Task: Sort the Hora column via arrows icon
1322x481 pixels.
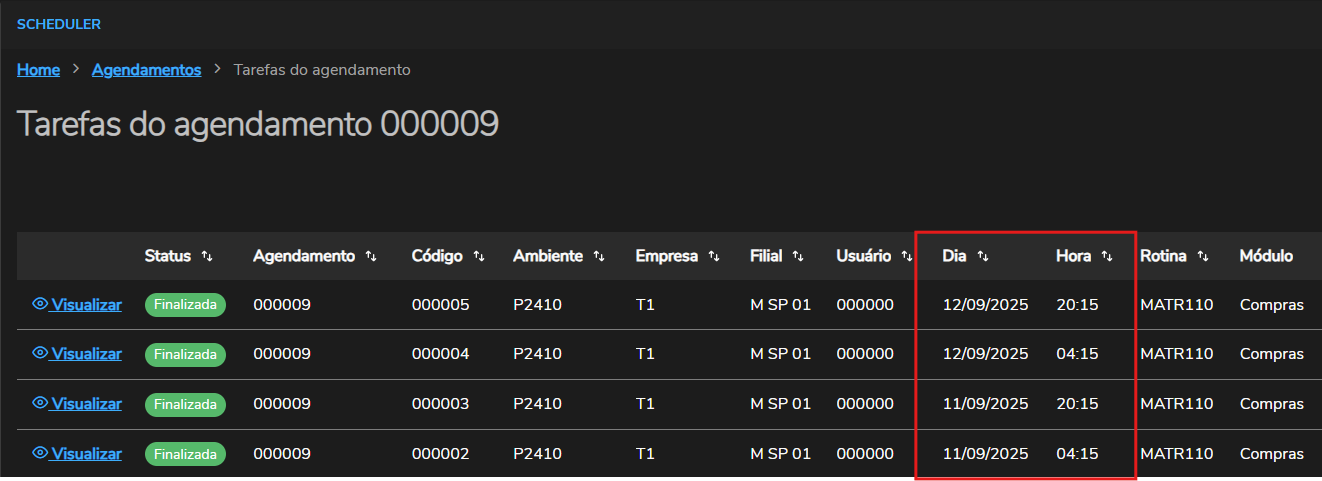Action: pos(1107,256)
